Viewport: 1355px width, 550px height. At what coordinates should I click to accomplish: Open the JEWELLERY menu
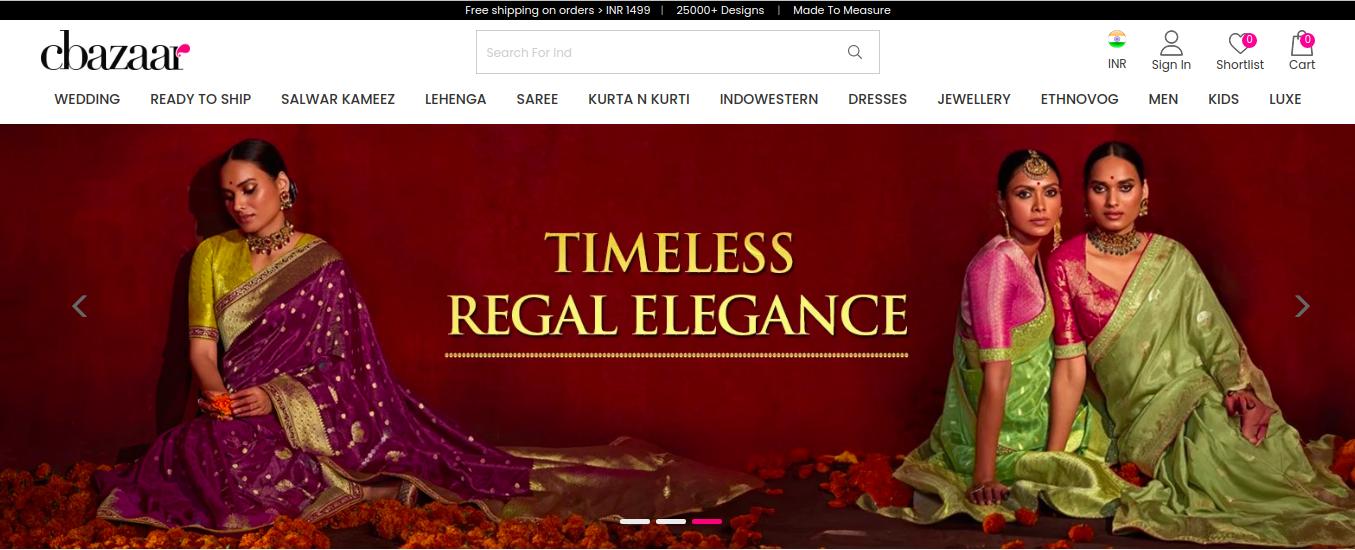click(x=974, y=99)
